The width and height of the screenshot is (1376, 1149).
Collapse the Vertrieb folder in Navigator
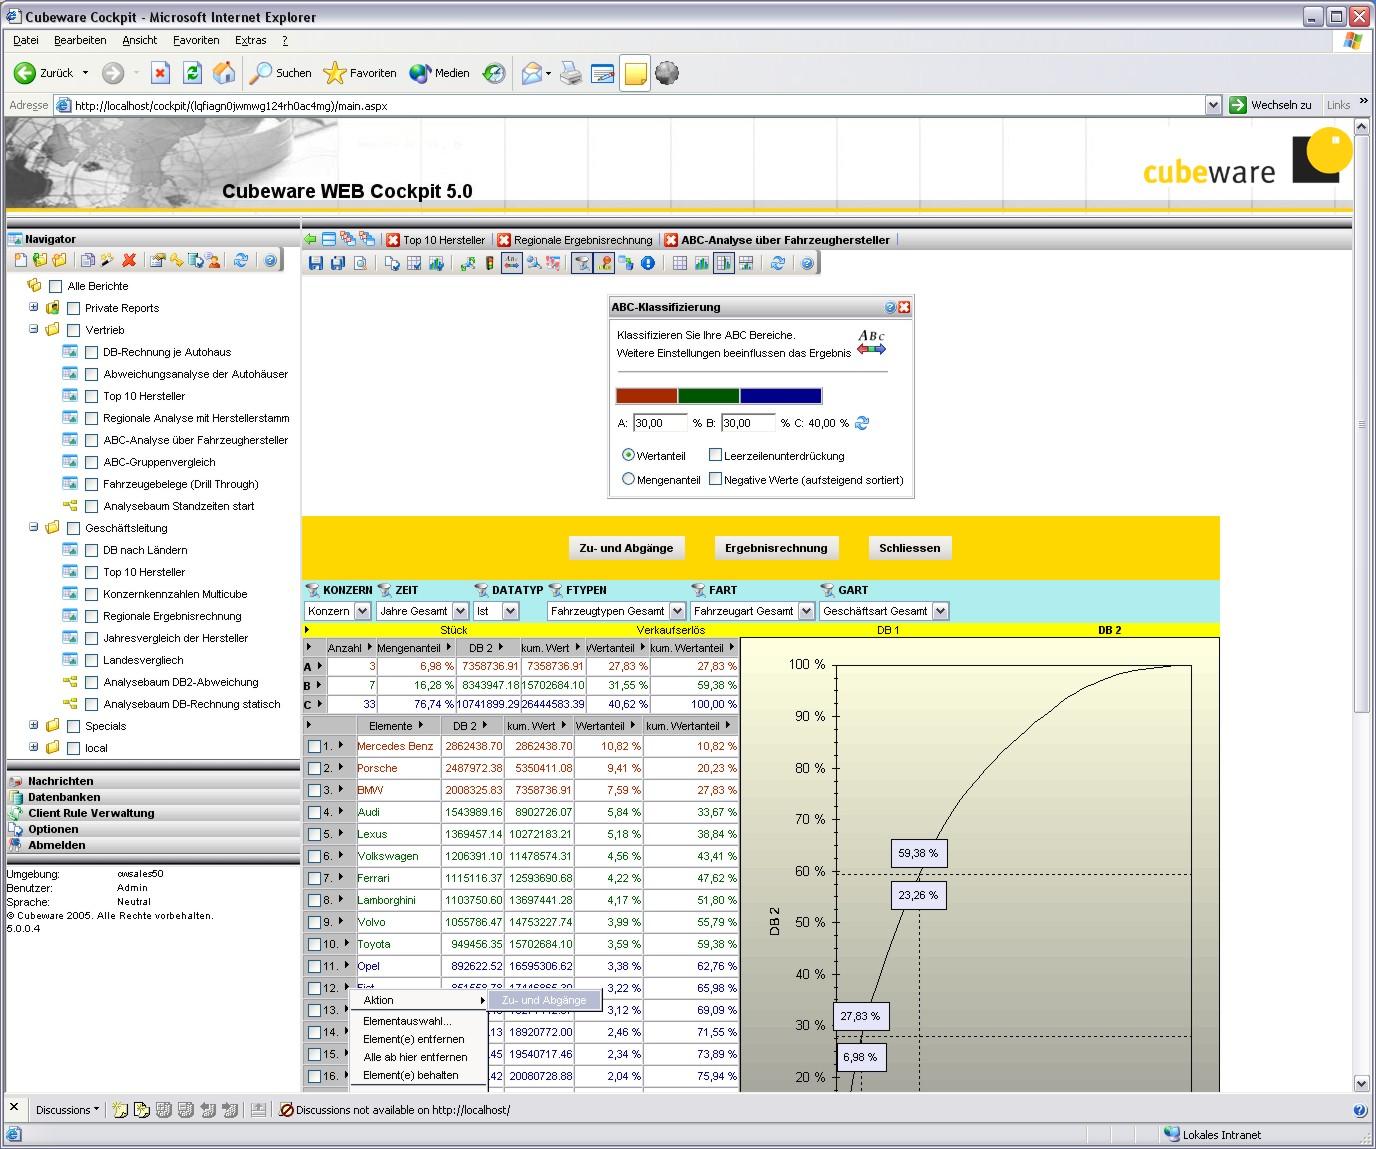[34, 329]
